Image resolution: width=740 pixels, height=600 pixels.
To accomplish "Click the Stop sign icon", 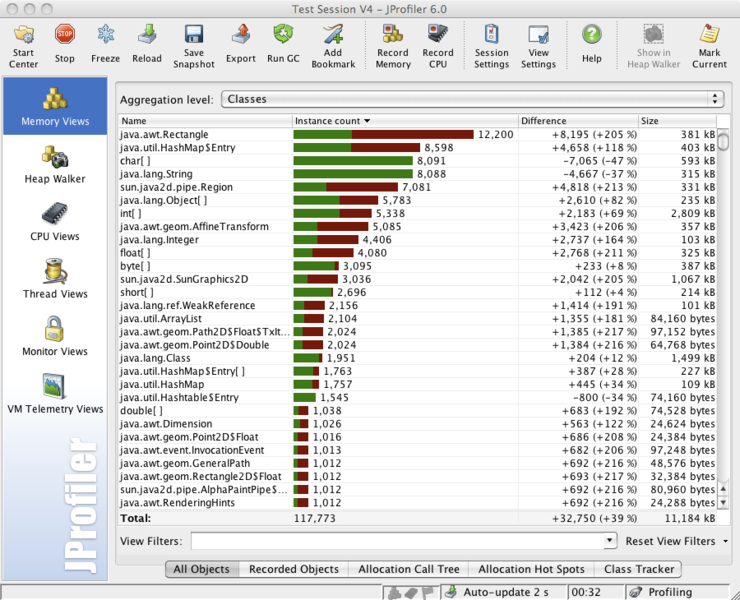I will [x=65, y=34].
